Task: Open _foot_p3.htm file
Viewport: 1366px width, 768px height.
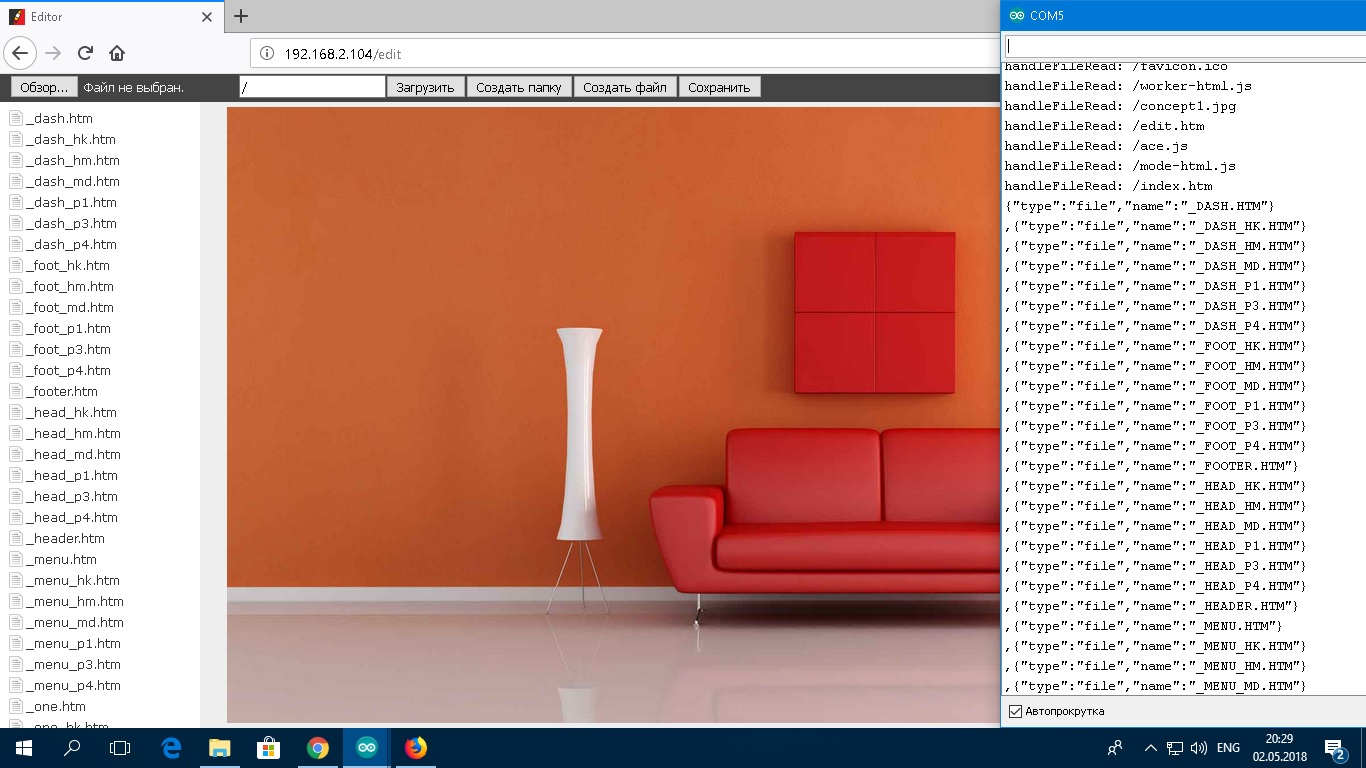Action: point(68,349)
